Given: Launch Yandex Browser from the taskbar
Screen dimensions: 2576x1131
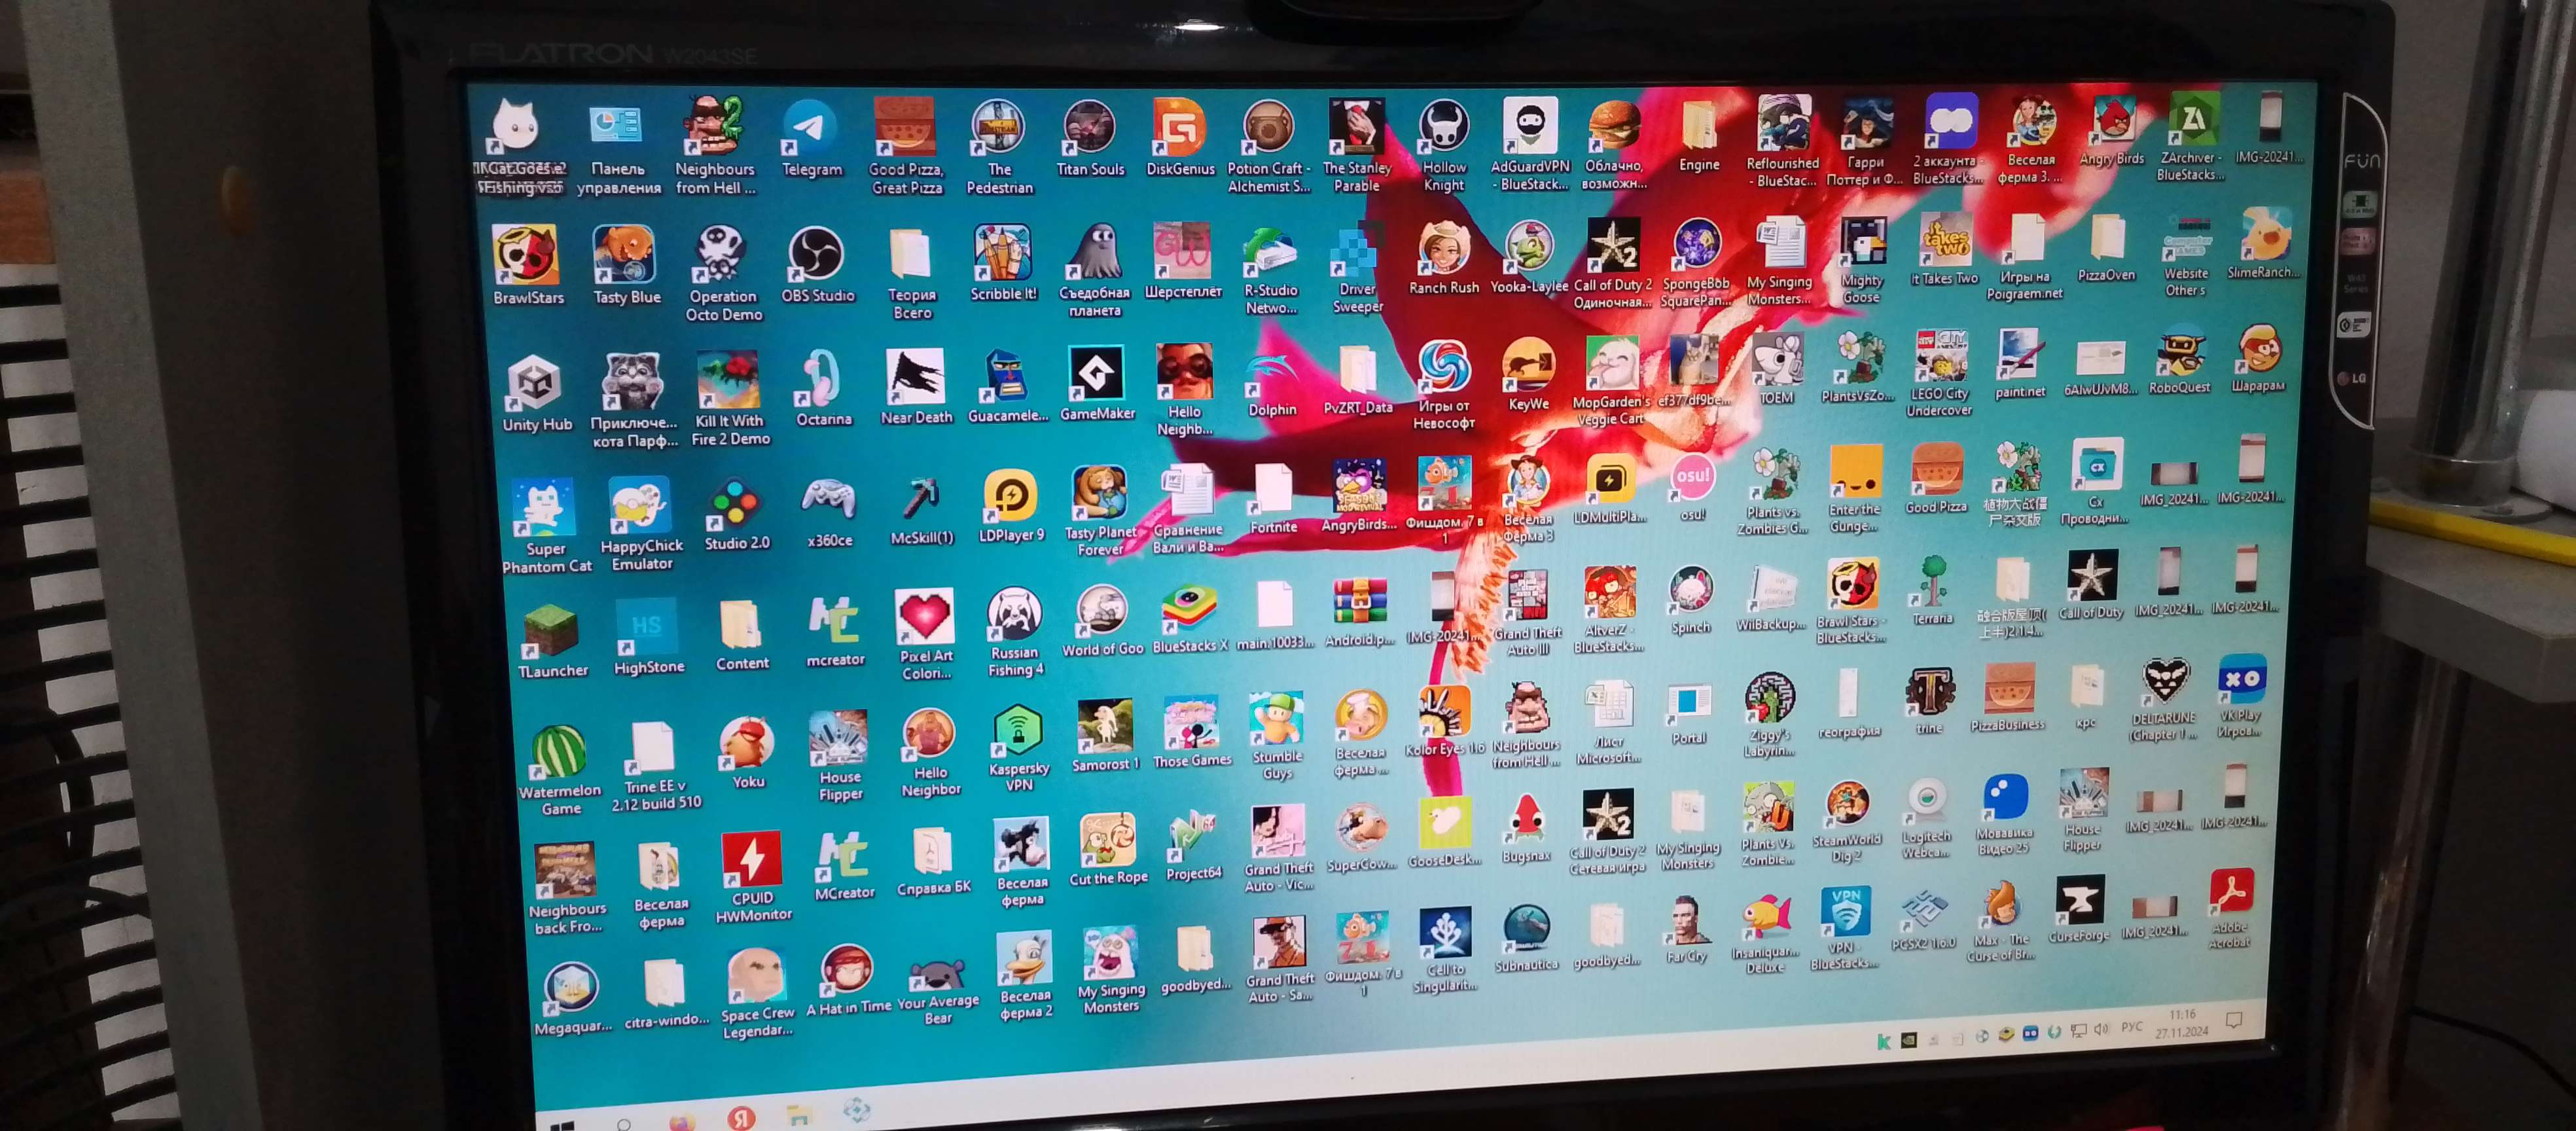Looking at the screenshot, I should tap(741, 1118).
